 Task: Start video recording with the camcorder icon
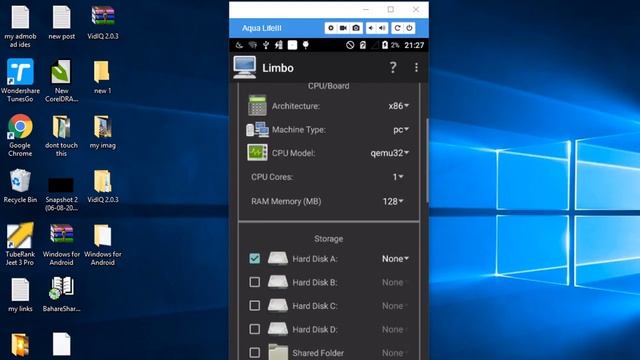[x=343, y=28]
